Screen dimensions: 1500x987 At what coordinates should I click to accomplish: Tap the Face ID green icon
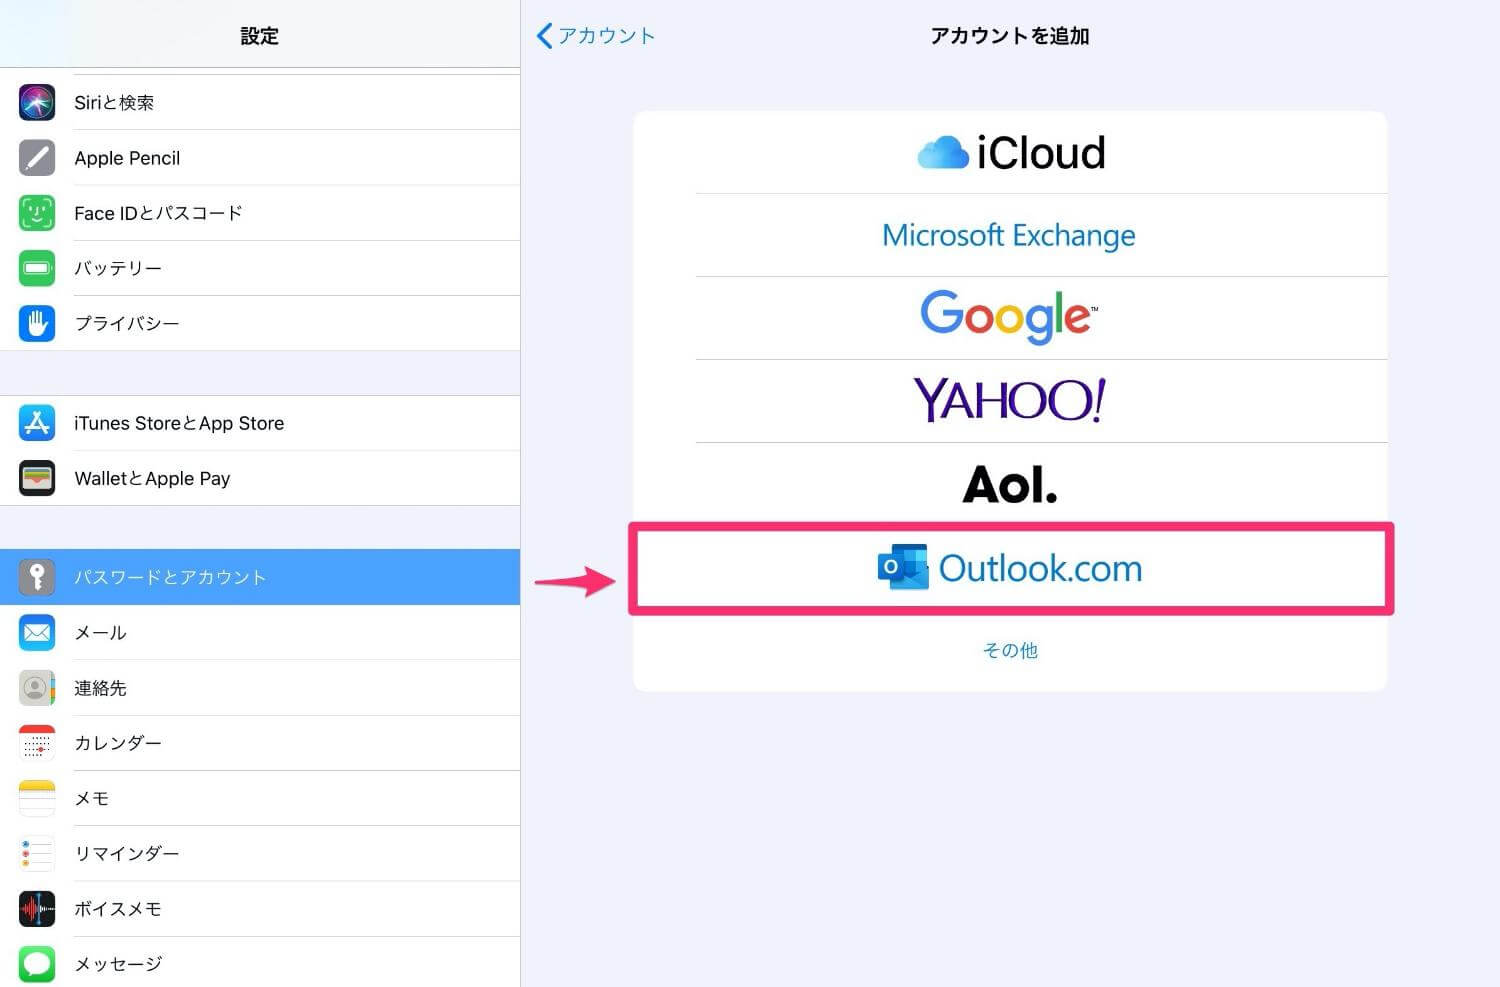point(37,213)
